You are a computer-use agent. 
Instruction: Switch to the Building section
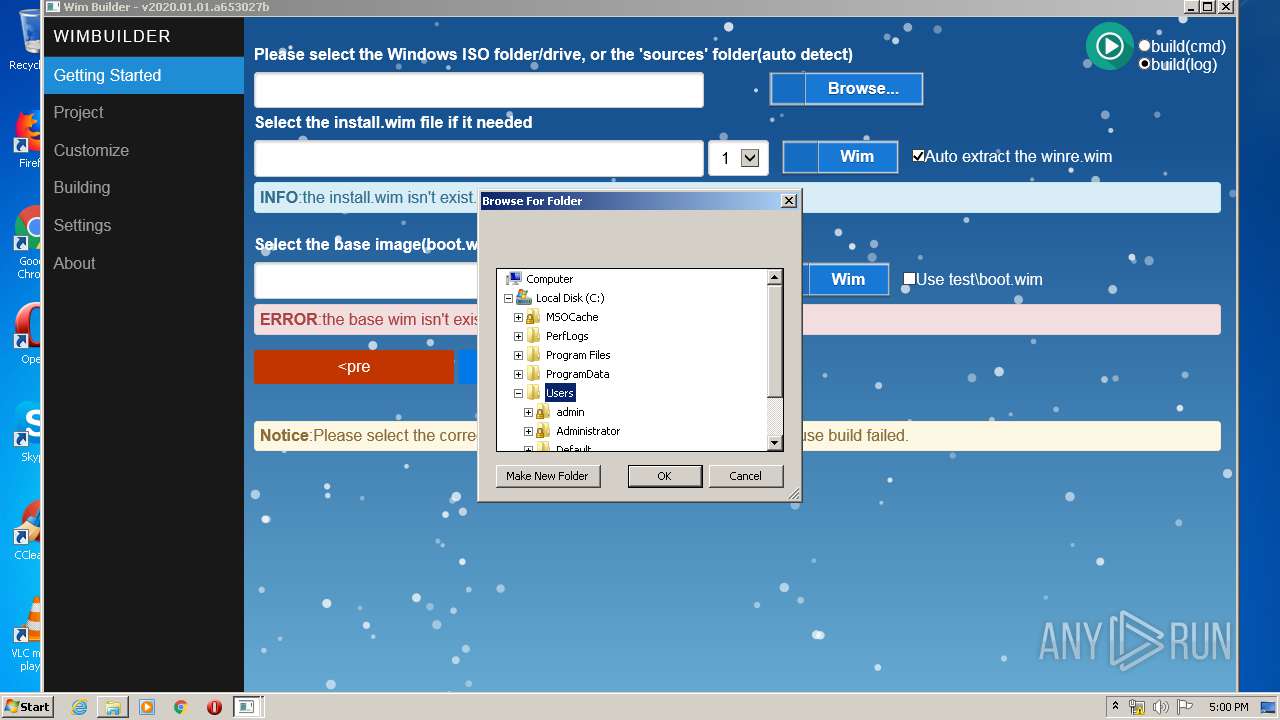(x=143, y=187)
